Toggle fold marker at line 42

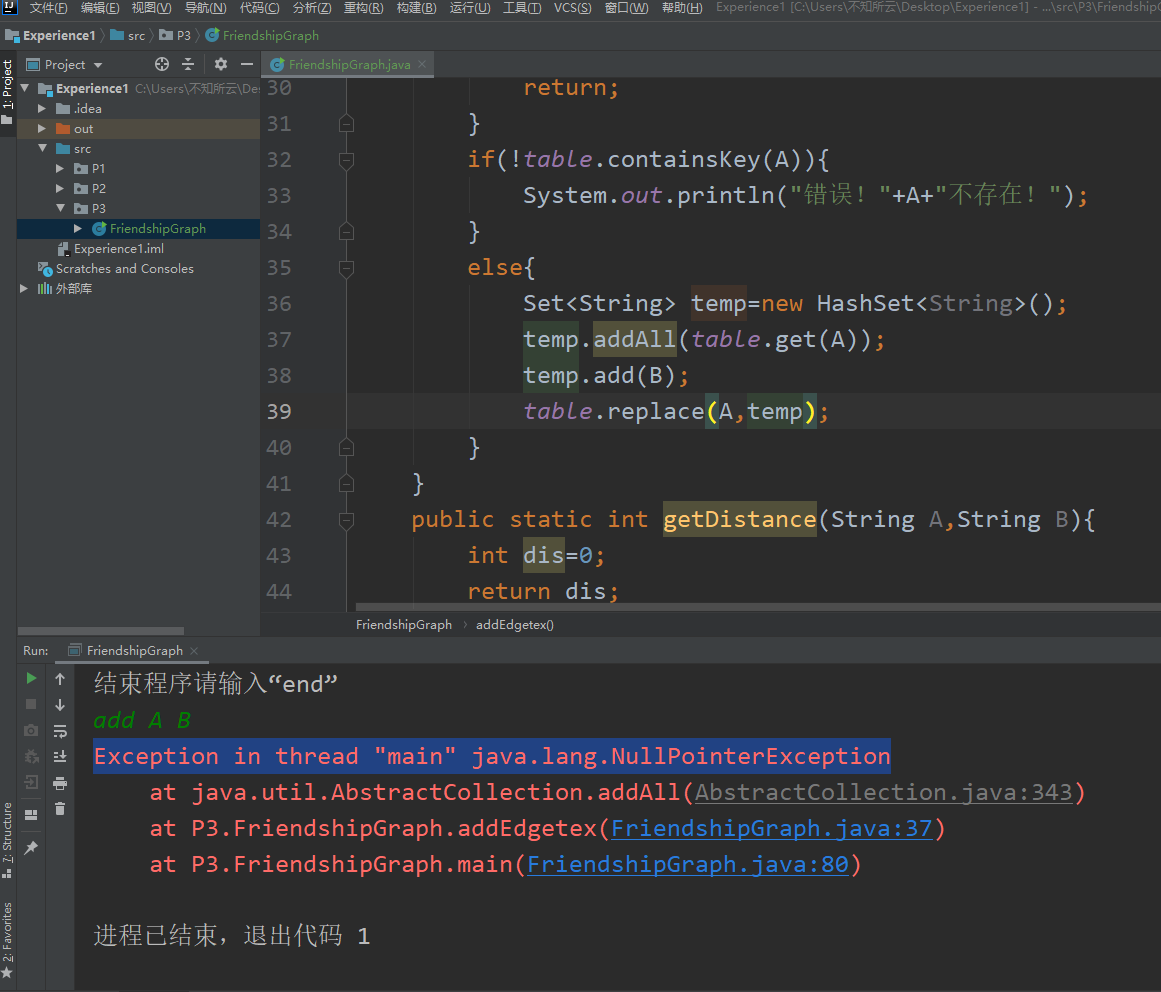[346, 520]
